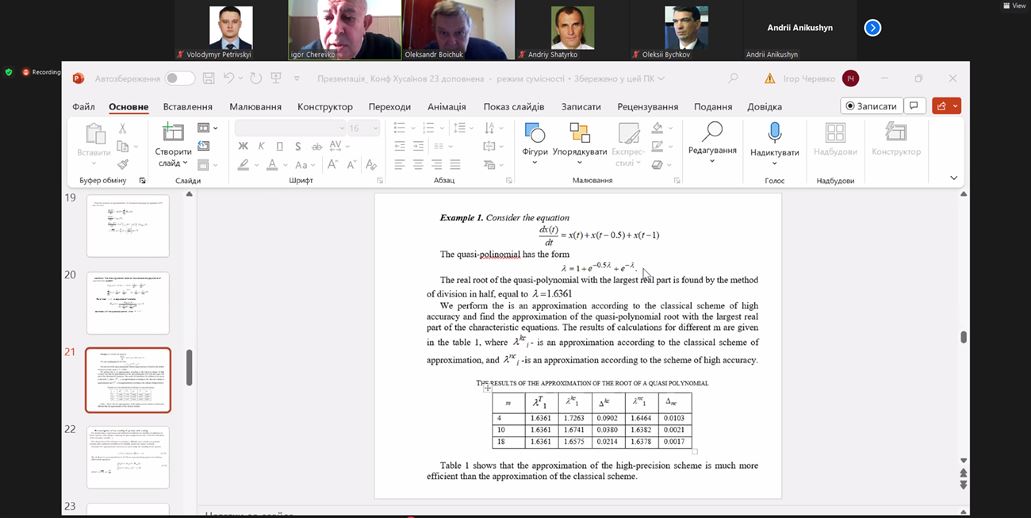Click Створити слайд new slide button
This screenshot has width=1031, height=519.
(x=173, y=145)
